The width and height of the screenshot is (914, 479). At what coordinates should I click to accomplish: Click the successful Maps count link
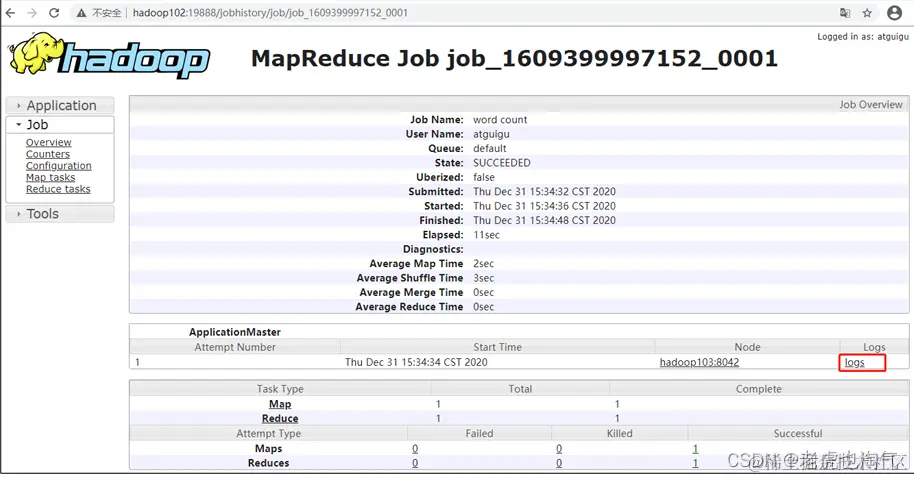coord(695,449)
